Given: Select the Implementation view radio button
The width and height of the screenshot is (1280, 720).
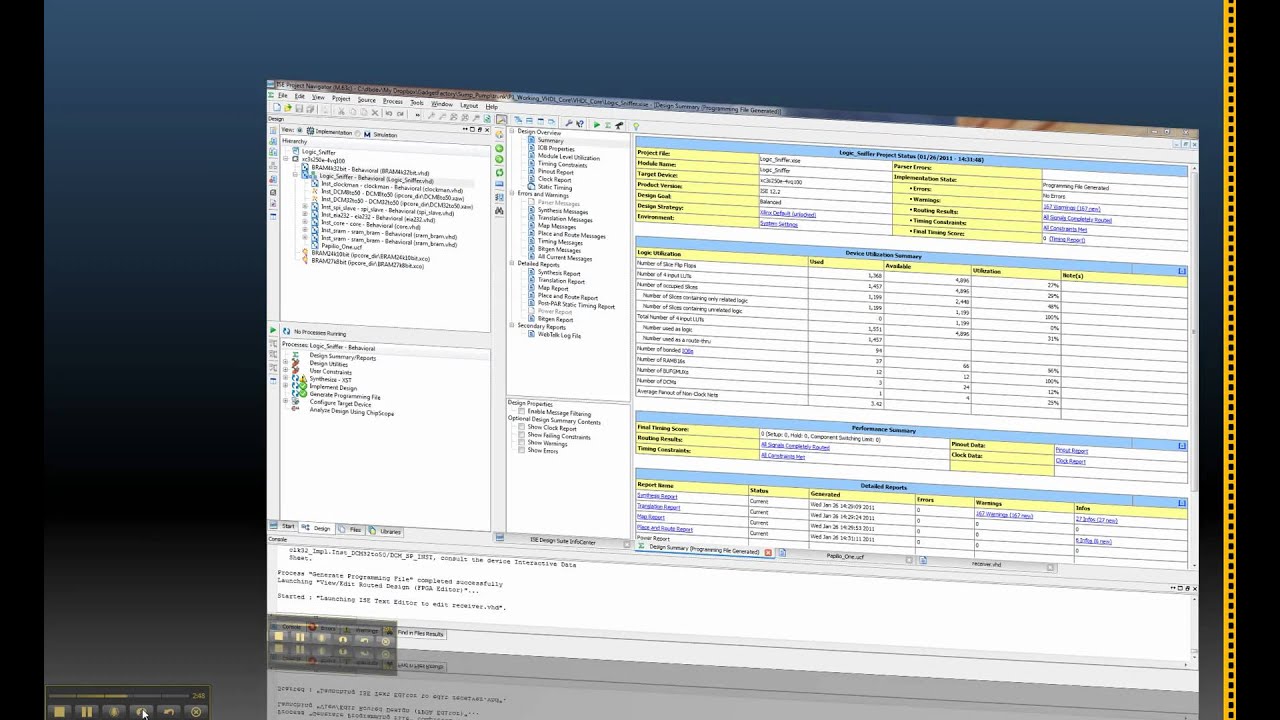Looking at the screenshot, I should [x=300, y=130].
